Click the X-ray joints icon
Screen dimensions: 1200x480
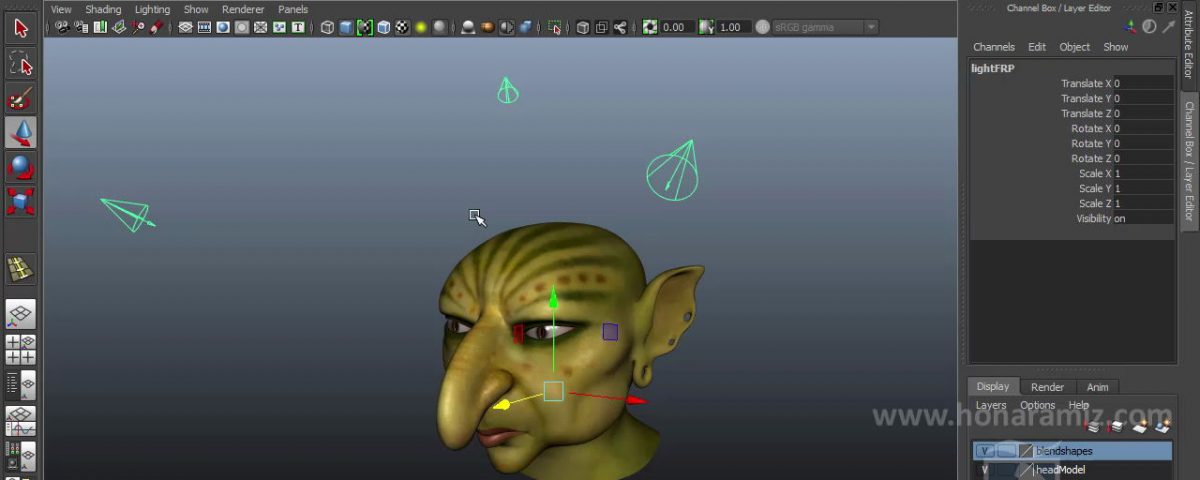point(621,27)
